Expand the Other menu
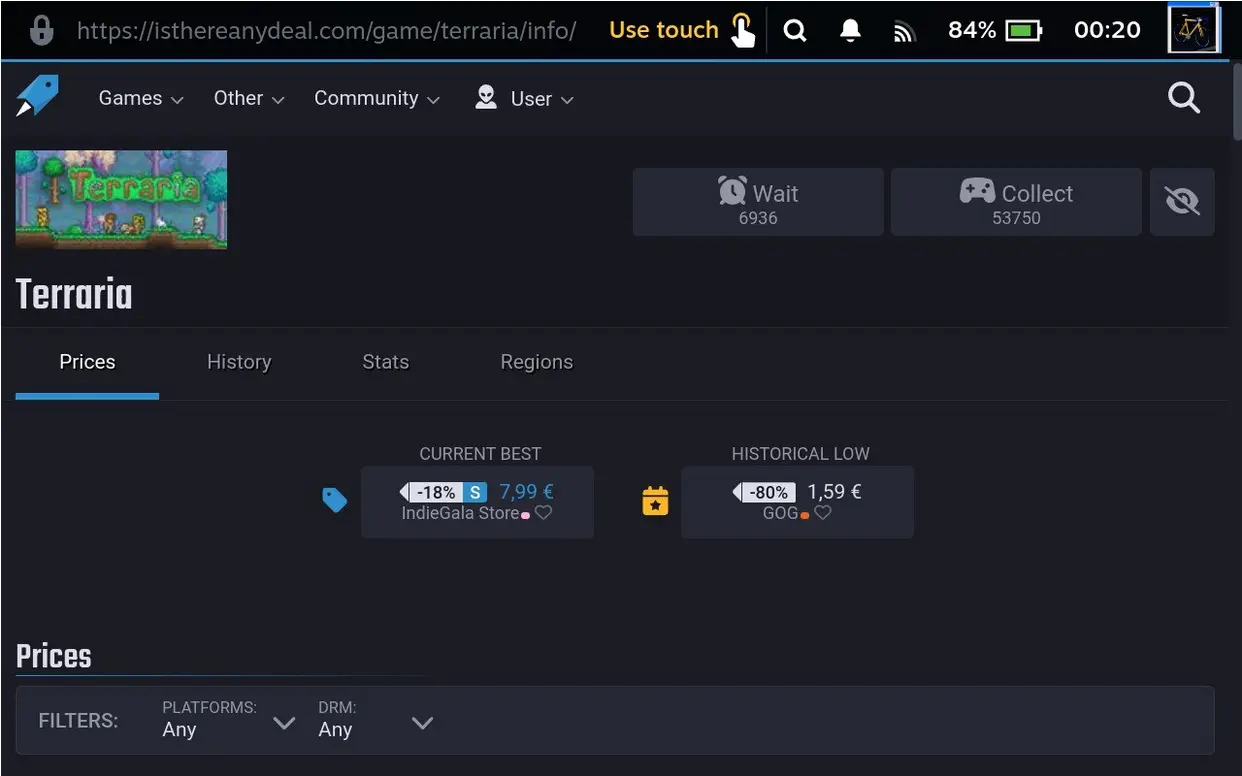Image resolution: width=1242 pixels, height=776 pixels. click(249, 98)
